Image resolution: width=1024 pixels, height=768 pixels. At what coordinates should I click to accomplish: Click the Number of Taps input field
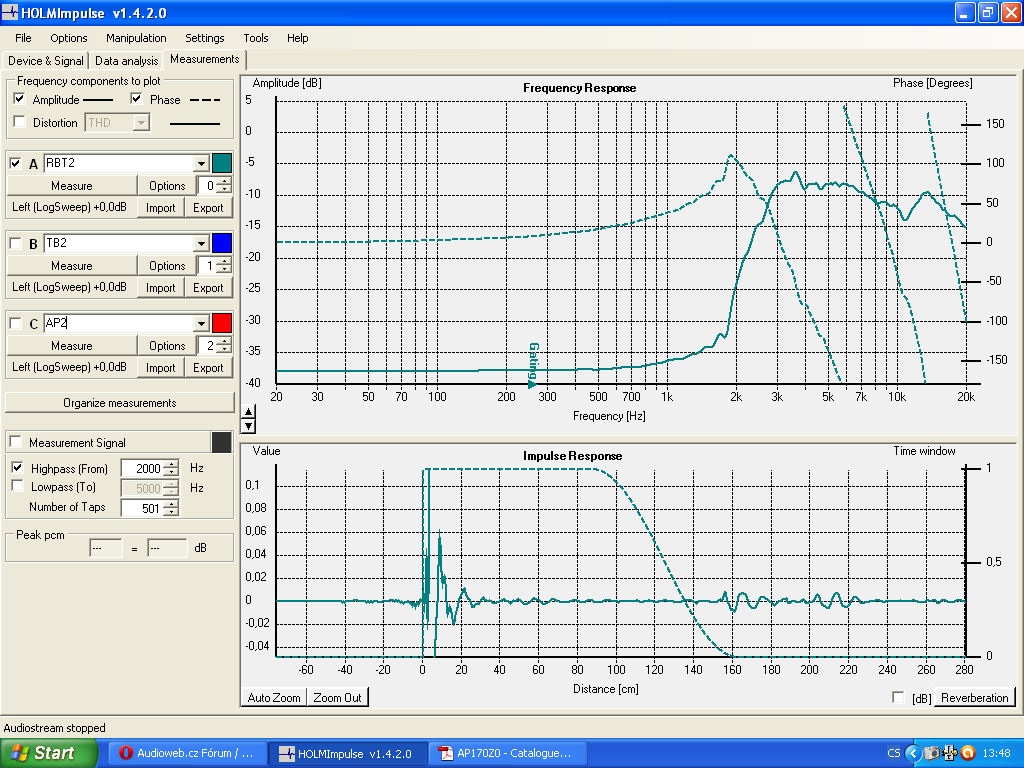coord(142,508)
